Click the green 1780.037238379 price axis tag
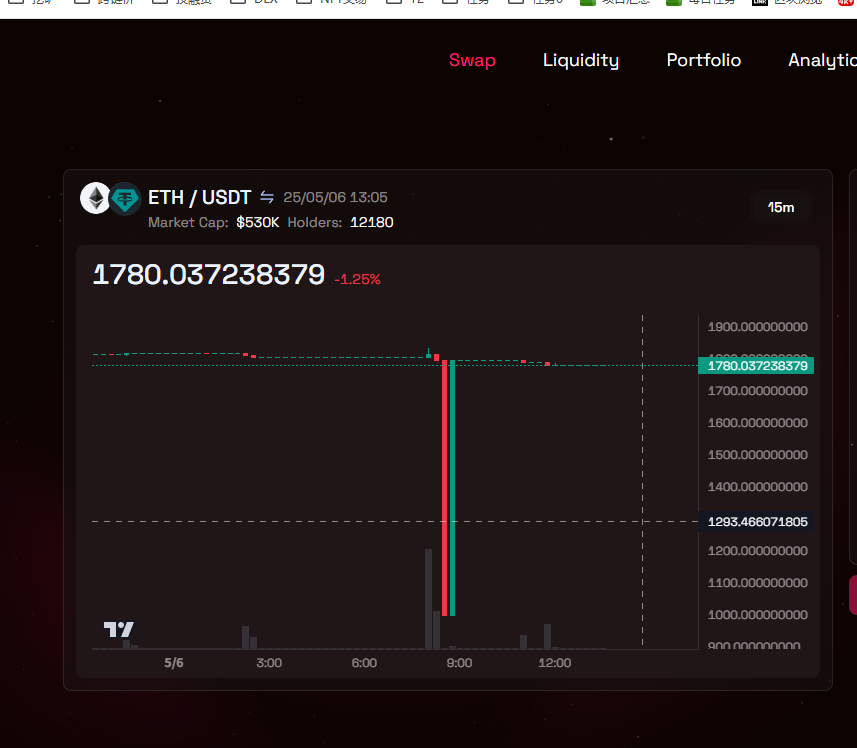 pos(756,366)
